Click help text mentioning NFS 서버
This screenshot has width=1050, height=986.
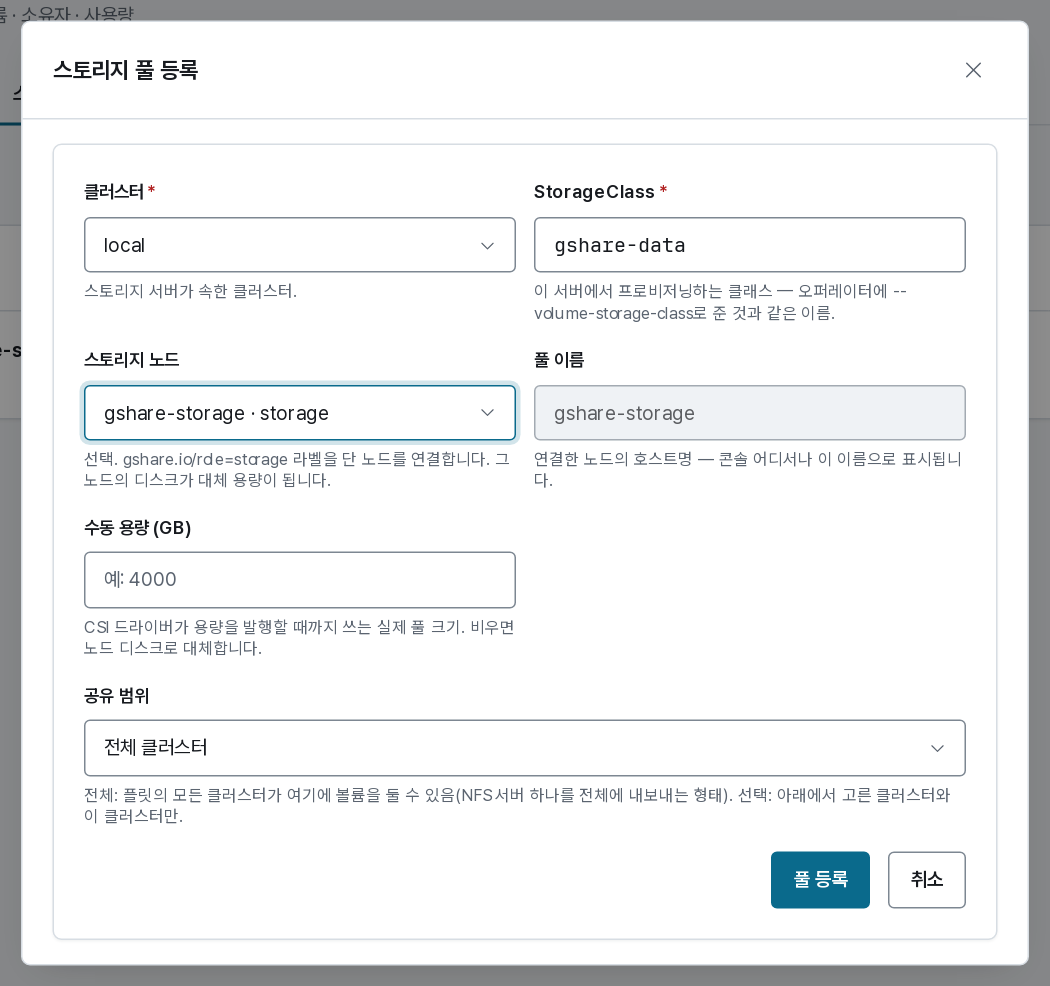tap(517, 805)
